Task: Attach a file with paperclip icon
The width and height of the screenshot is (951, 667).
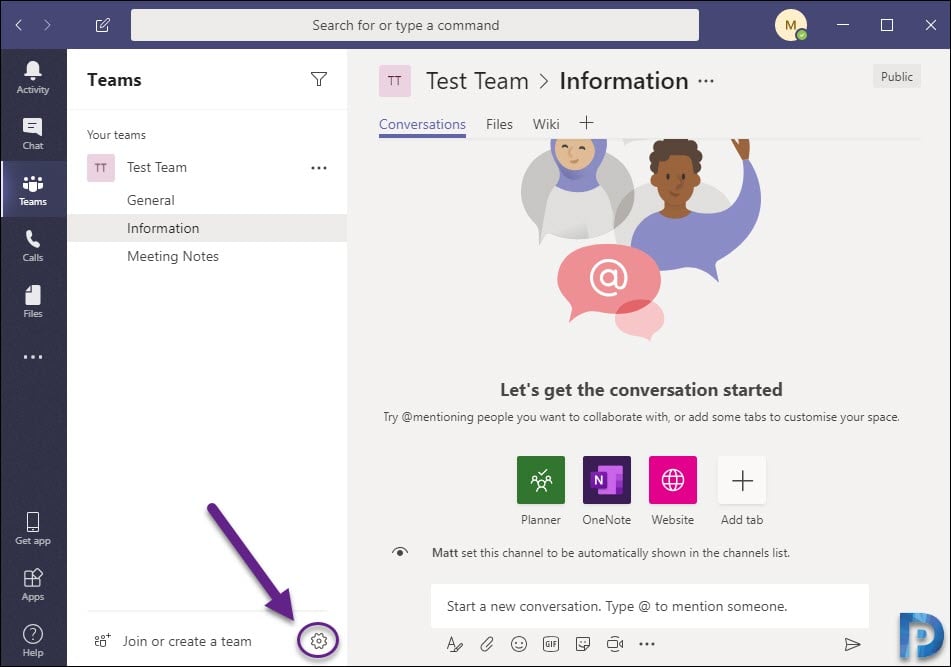Action: [x=486, y=644]
